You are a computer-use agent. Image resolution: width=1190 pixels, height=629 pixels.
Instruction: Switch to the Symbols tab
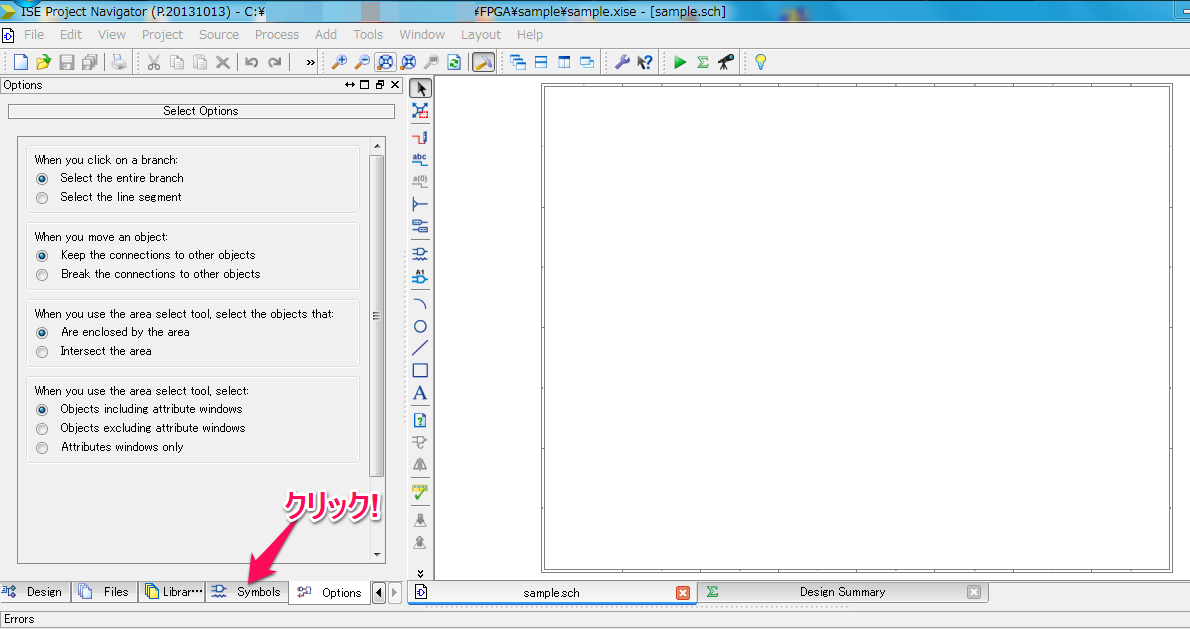[x=248, y=592]
